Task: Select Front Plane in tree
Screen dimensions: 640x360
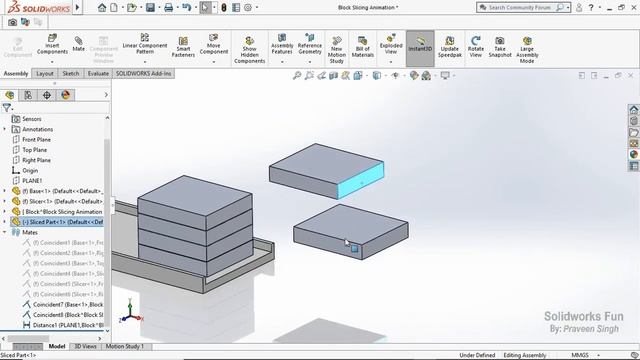Action: click(36, 140)
